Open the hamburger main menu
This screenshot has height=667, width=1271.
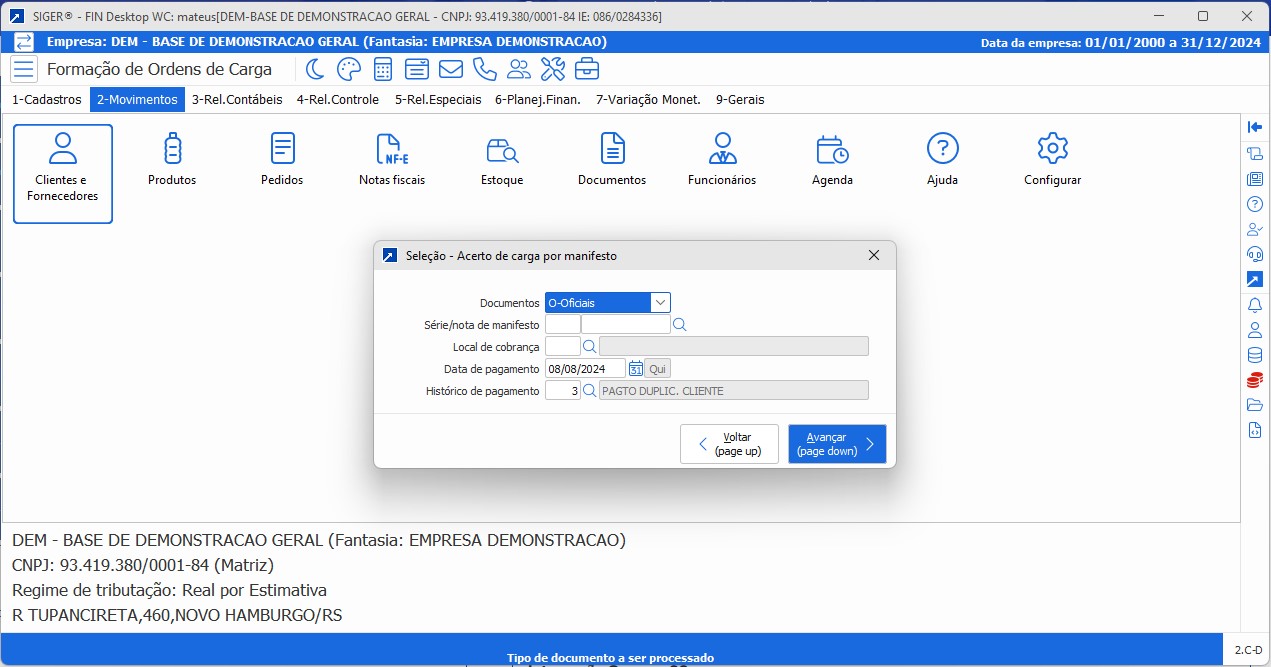(x=24, y=69)
